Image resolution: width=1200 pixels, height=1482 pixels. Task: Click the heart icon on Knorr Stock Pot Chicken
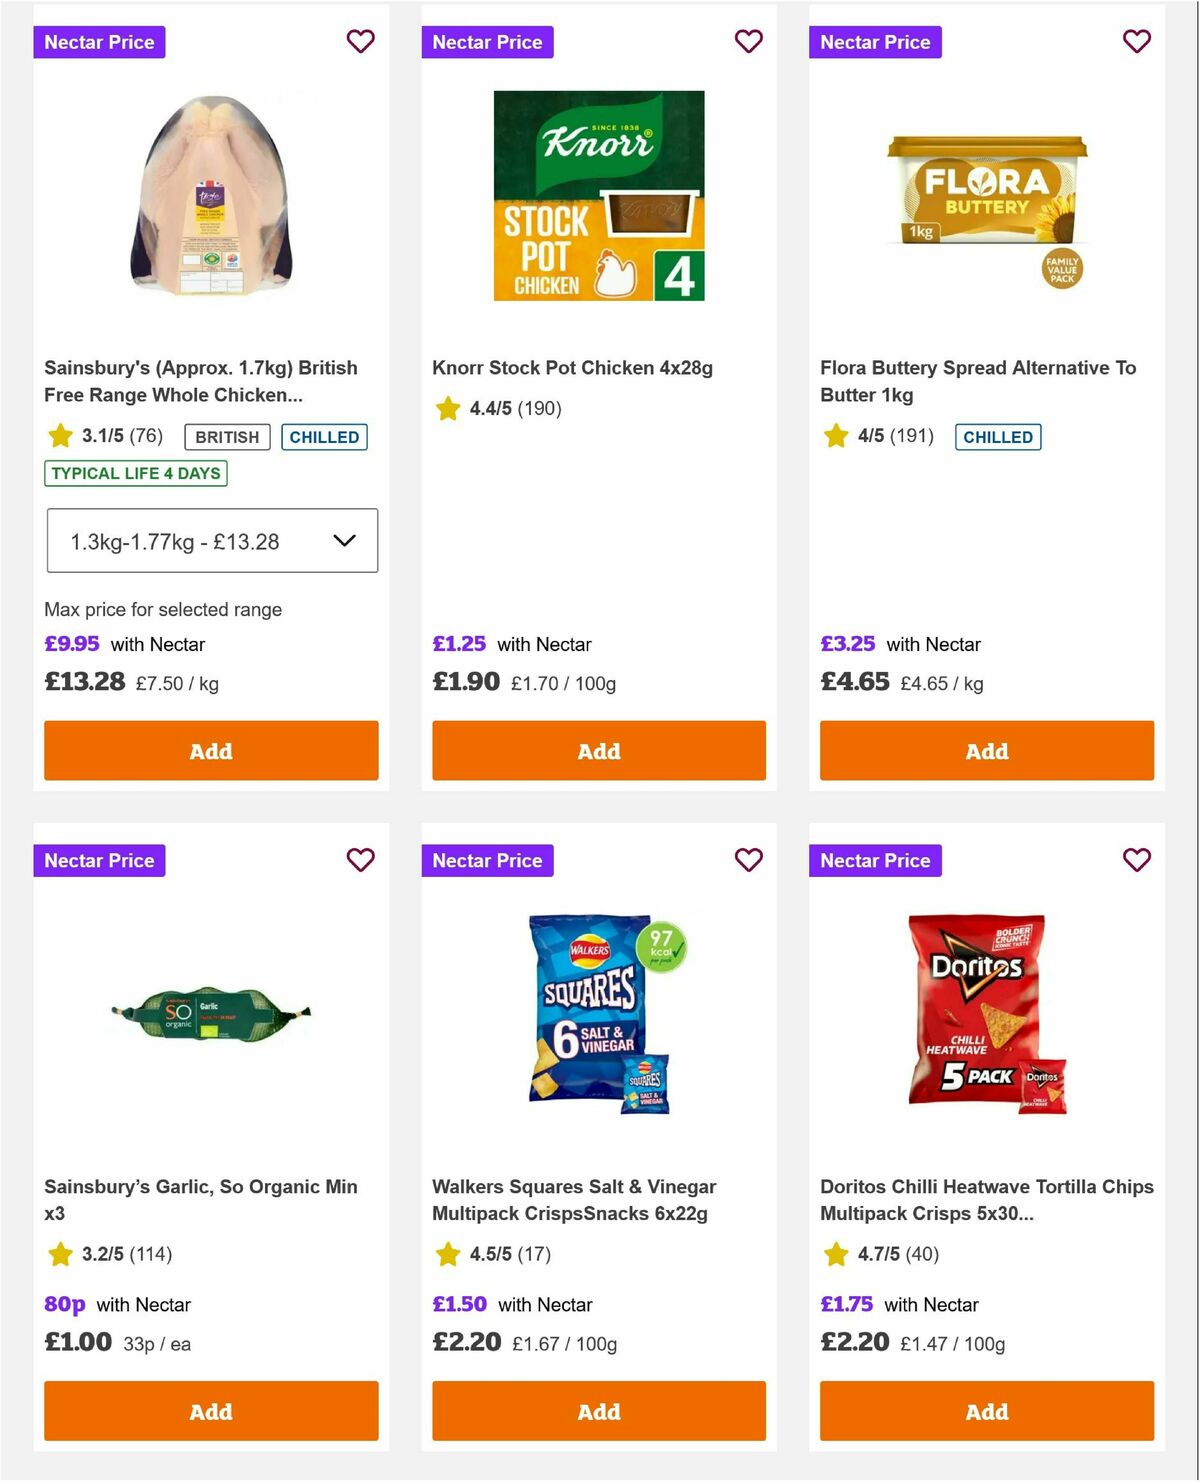tap(748, 42)
